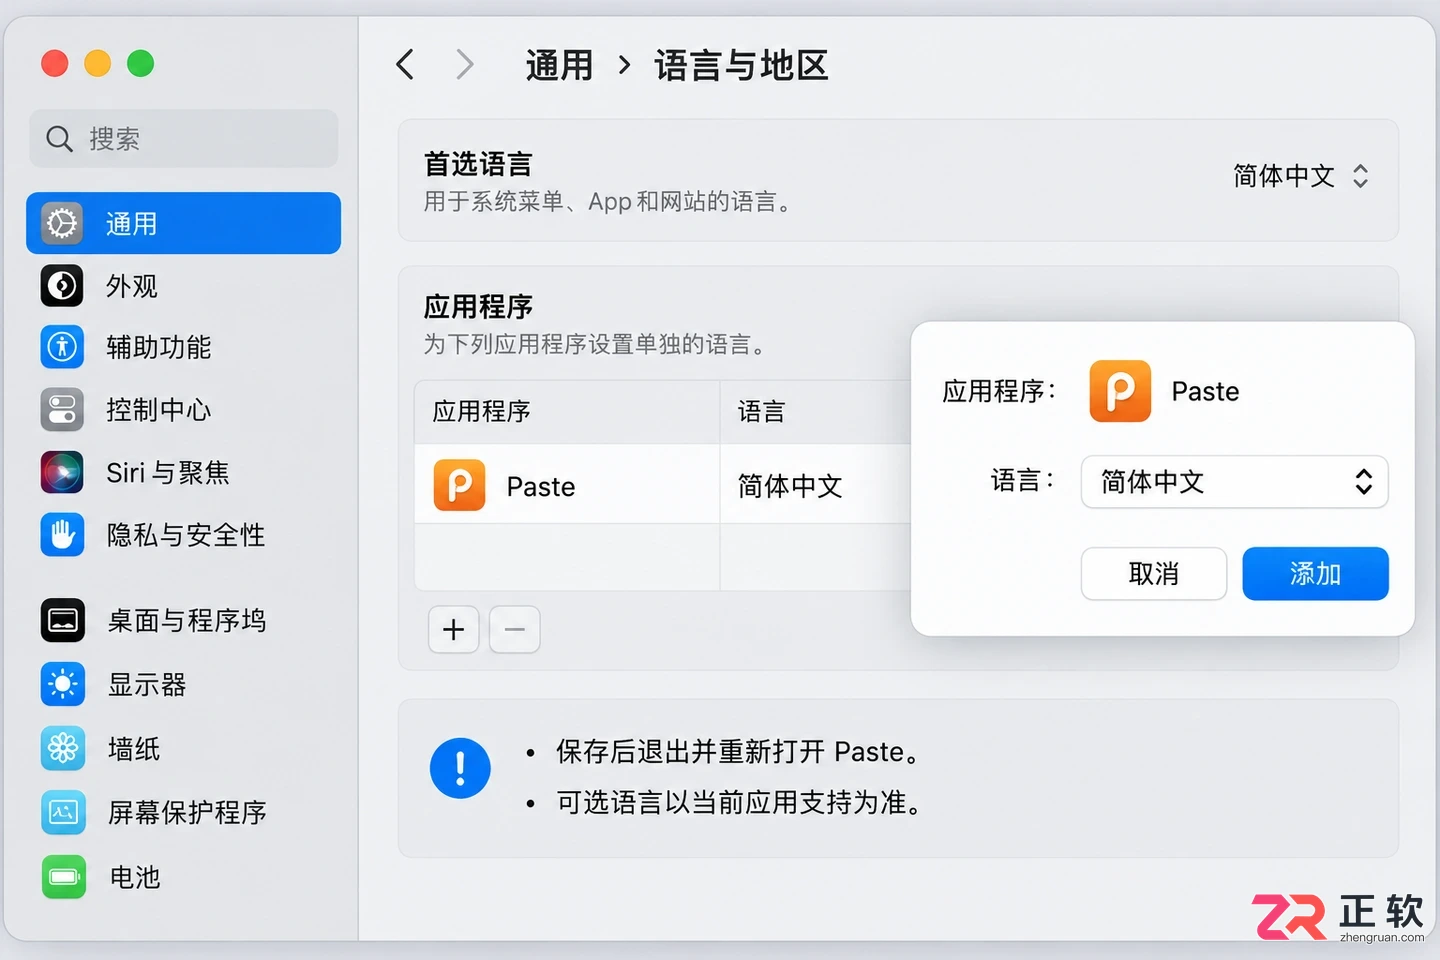Go back with the left chevron
The image size is (1440, 960).
click(405, 65)
